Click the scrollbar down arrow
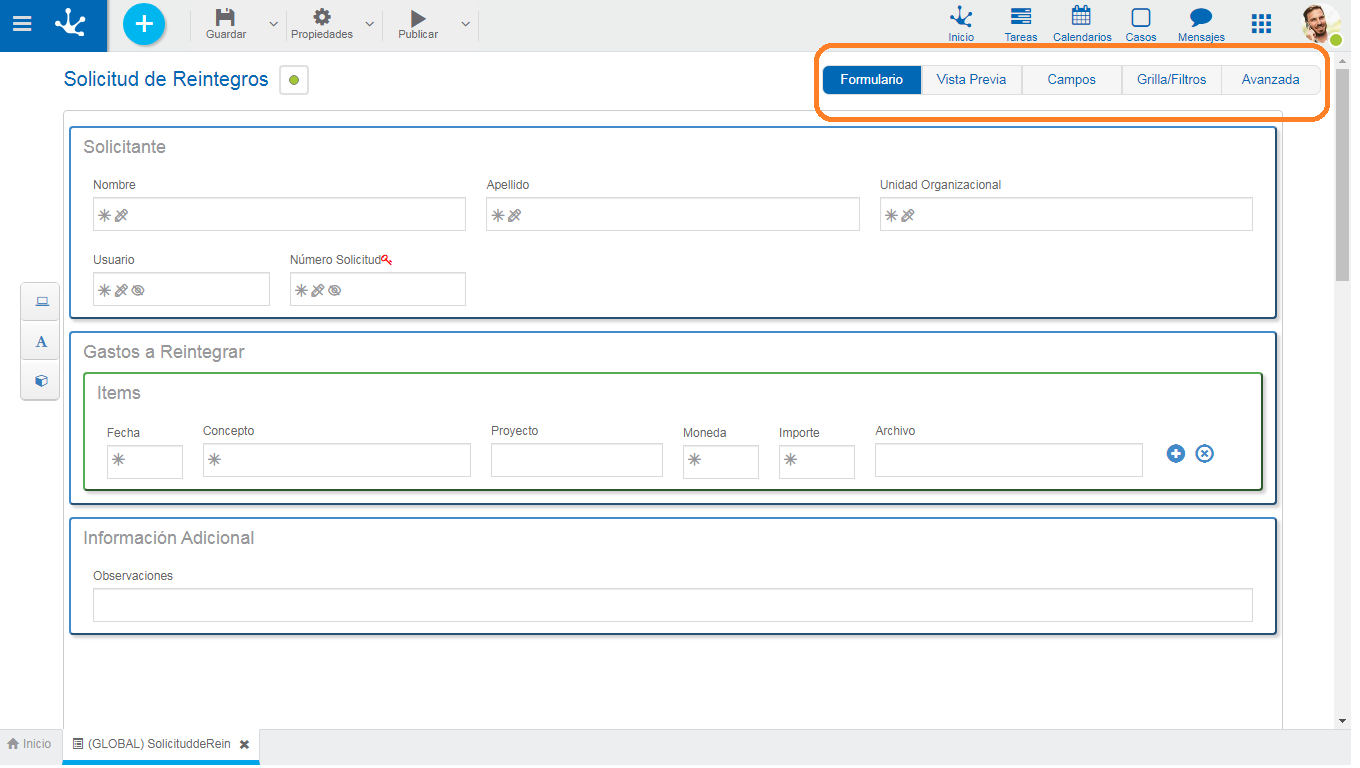 click(1342, 720)
